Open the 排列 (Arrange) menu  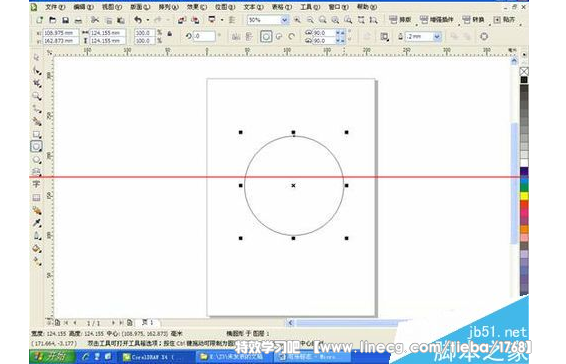[x=168, y=7]
